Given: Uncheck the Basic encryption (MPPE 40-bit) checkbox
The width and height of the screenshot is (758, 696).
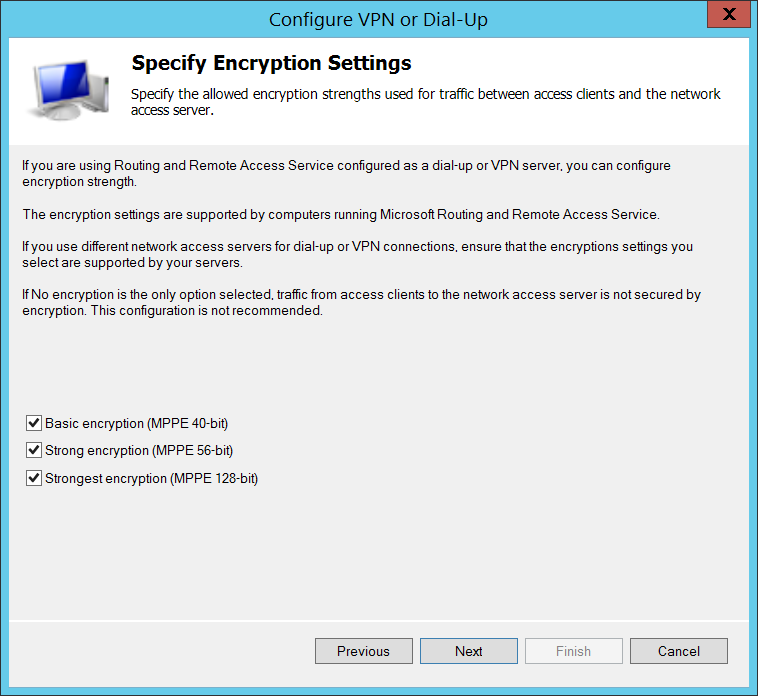Looking at the screenshot, I should coord(34,423).
